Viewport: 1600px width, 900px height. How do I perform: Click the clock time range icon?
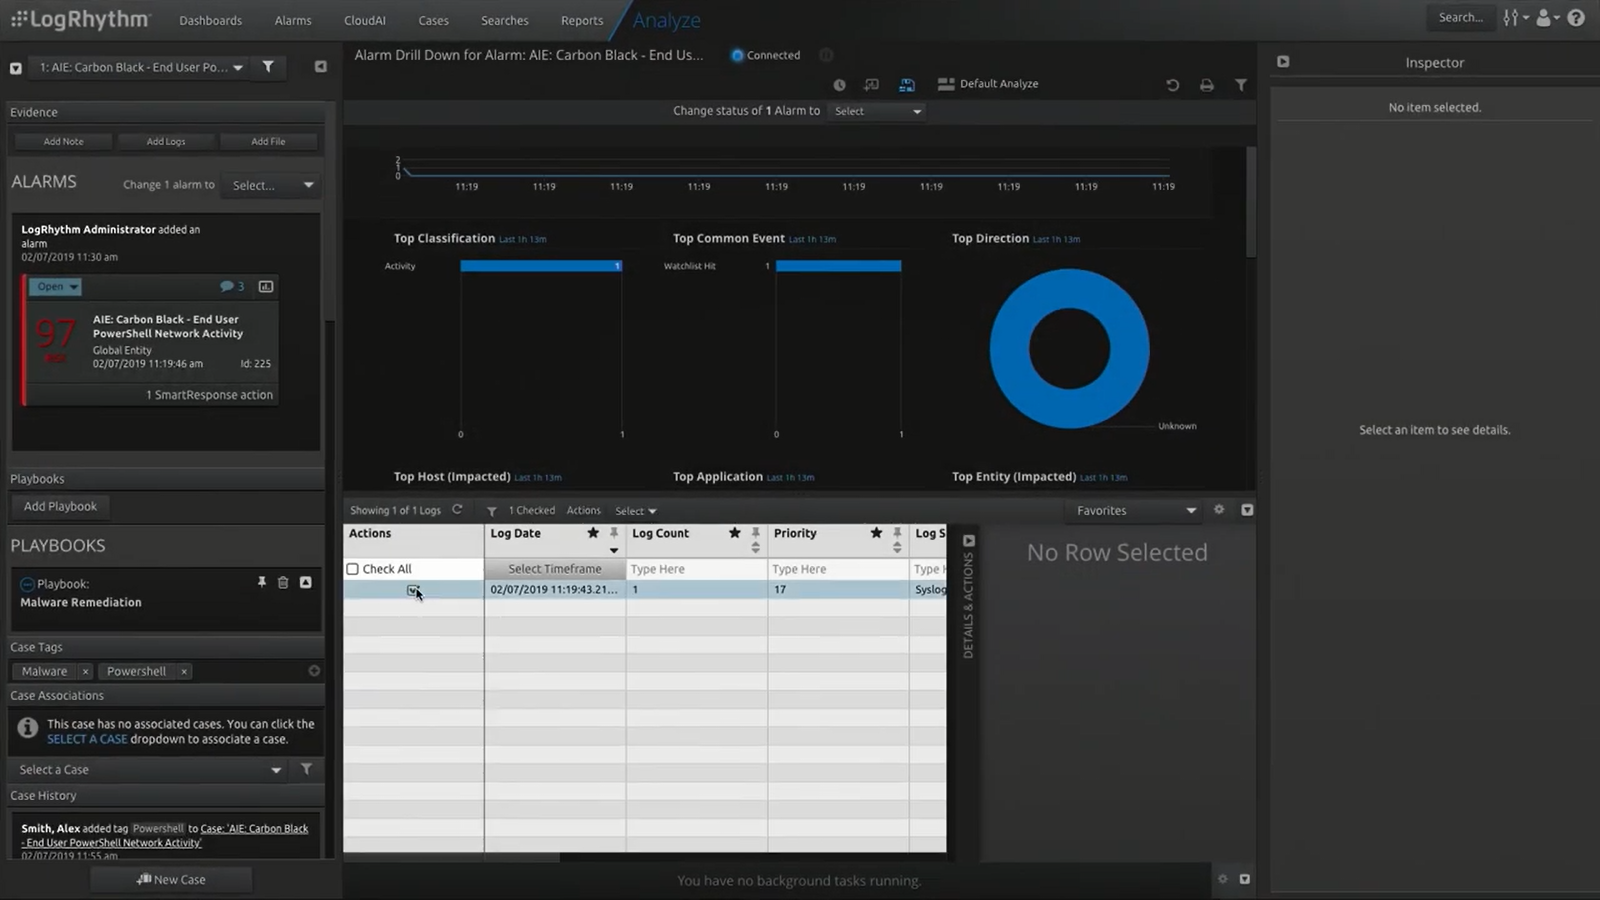(839, 85)
